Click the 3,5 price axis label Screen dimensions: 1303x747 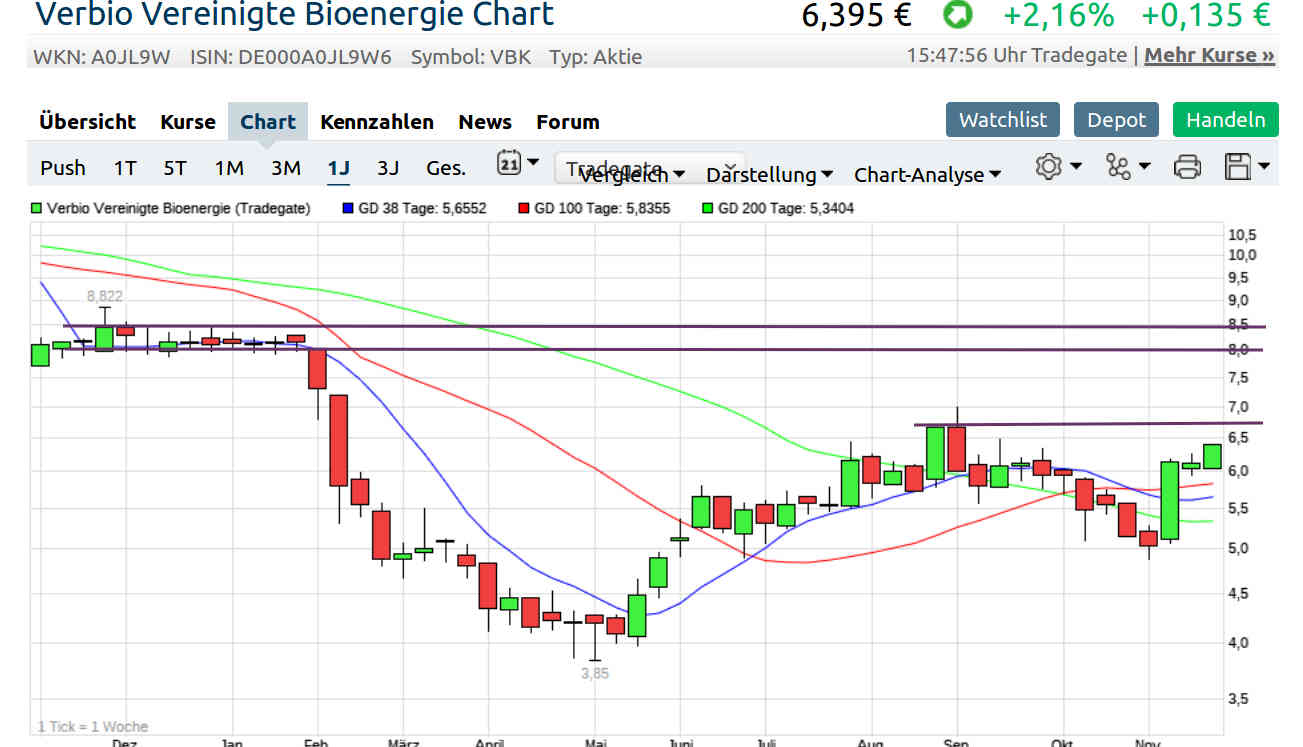click(x=1238, y=699)
